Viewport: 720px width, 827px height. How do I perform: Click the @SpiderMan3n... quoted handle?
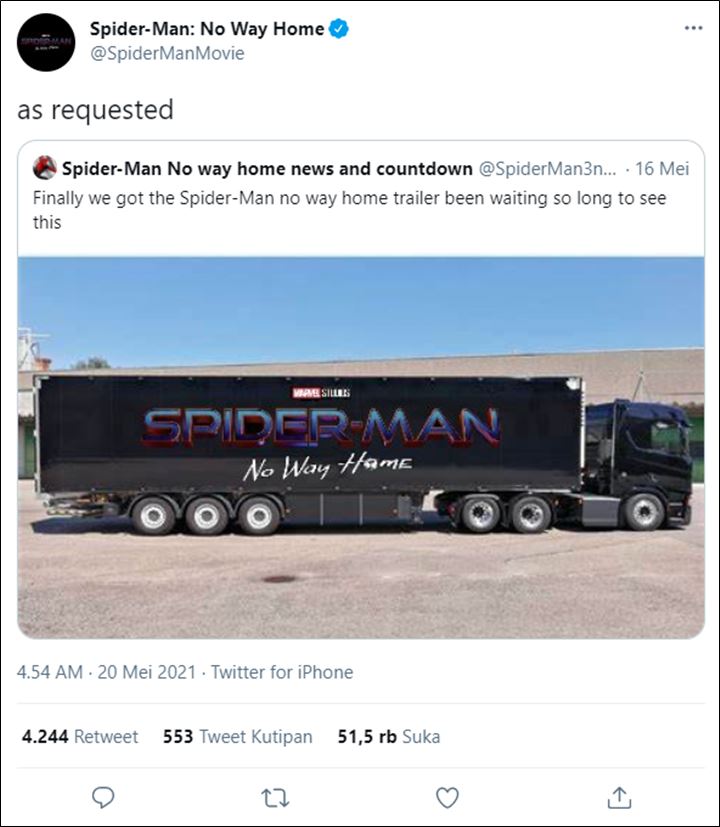tap(547, 168)
